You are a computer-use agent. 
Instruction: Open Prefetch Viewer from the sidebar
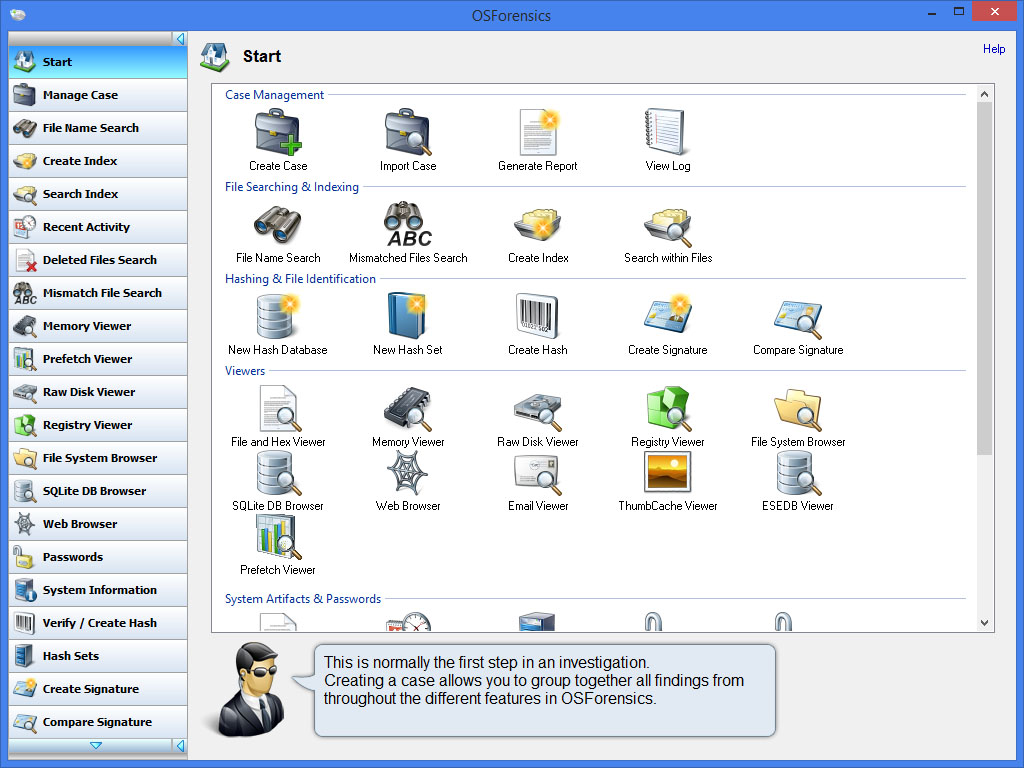[98, 359]
